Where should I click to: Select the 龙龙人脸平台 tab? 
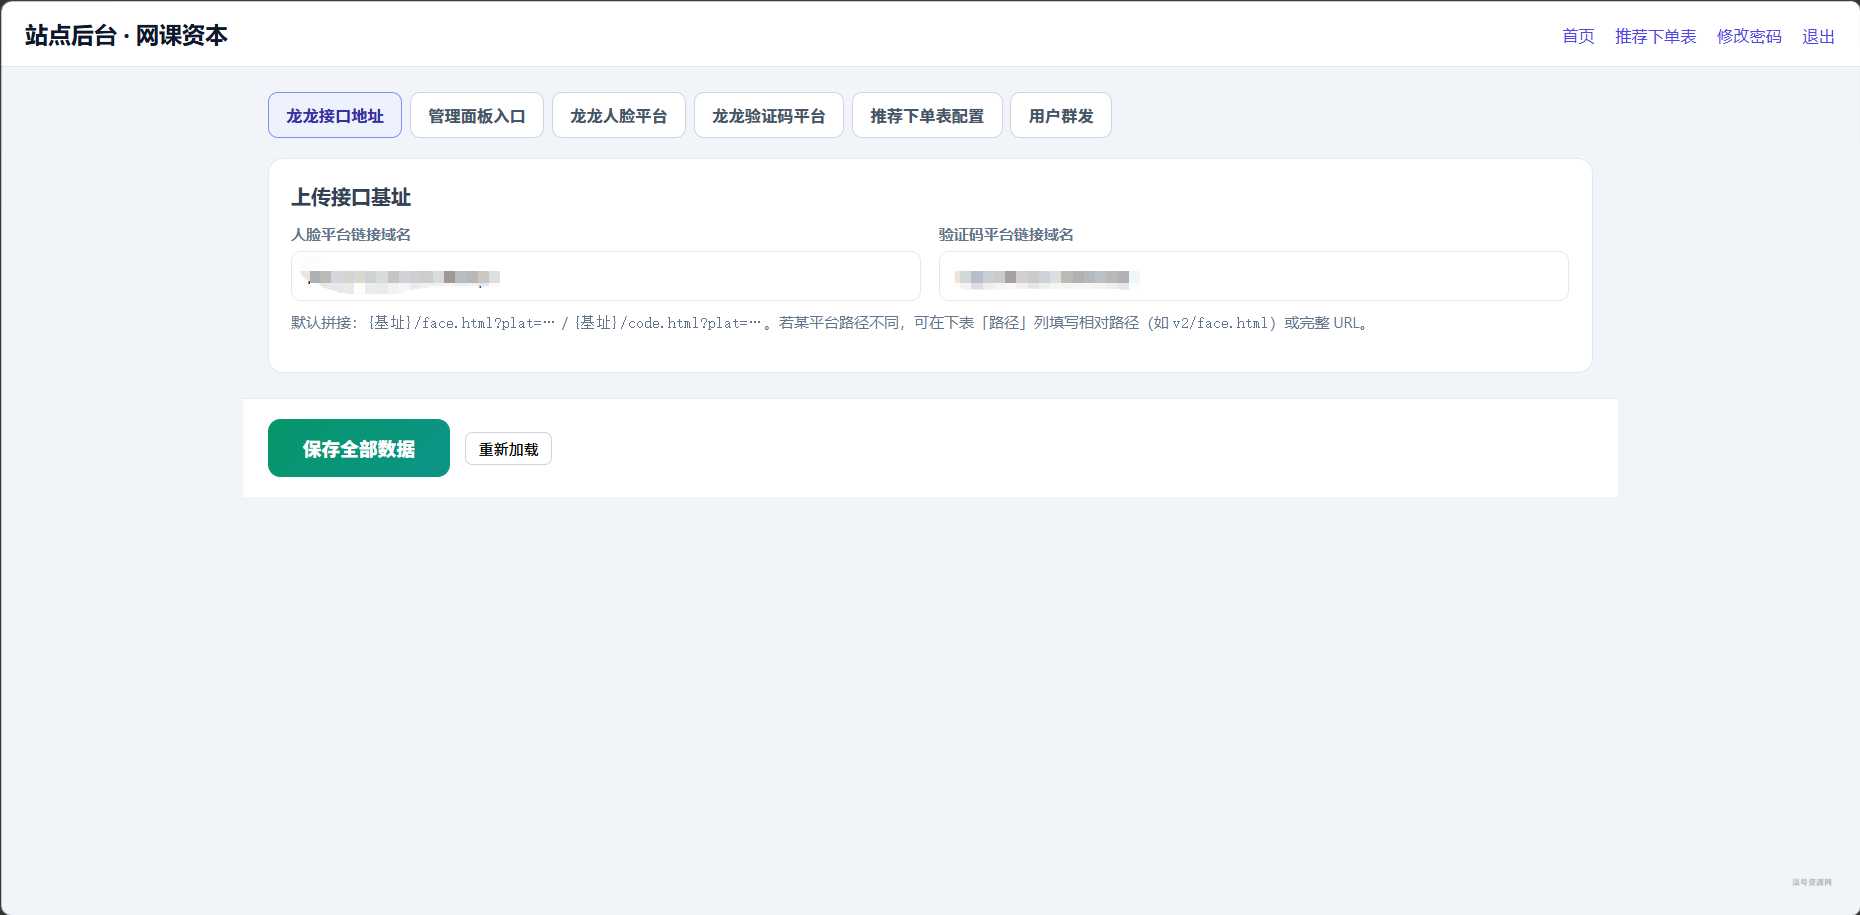619,115
